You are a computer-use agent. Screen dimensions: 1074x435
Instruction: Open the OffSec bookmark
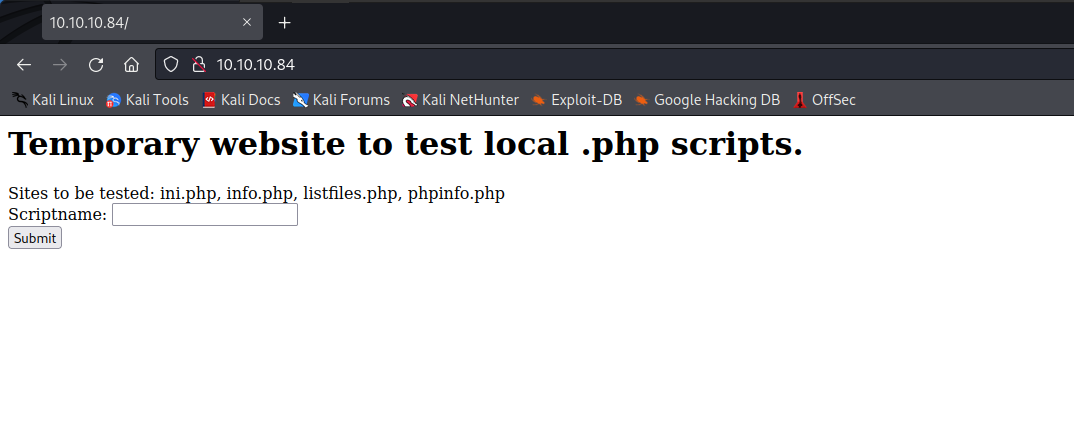824,100
